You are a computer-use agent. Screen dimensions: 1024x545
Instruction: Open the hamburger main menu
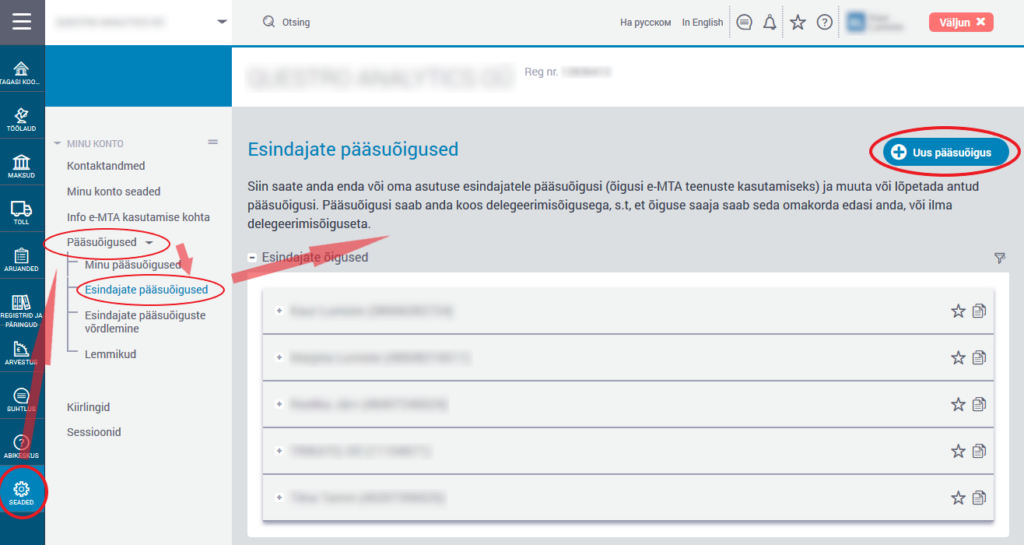pos(22,22)
